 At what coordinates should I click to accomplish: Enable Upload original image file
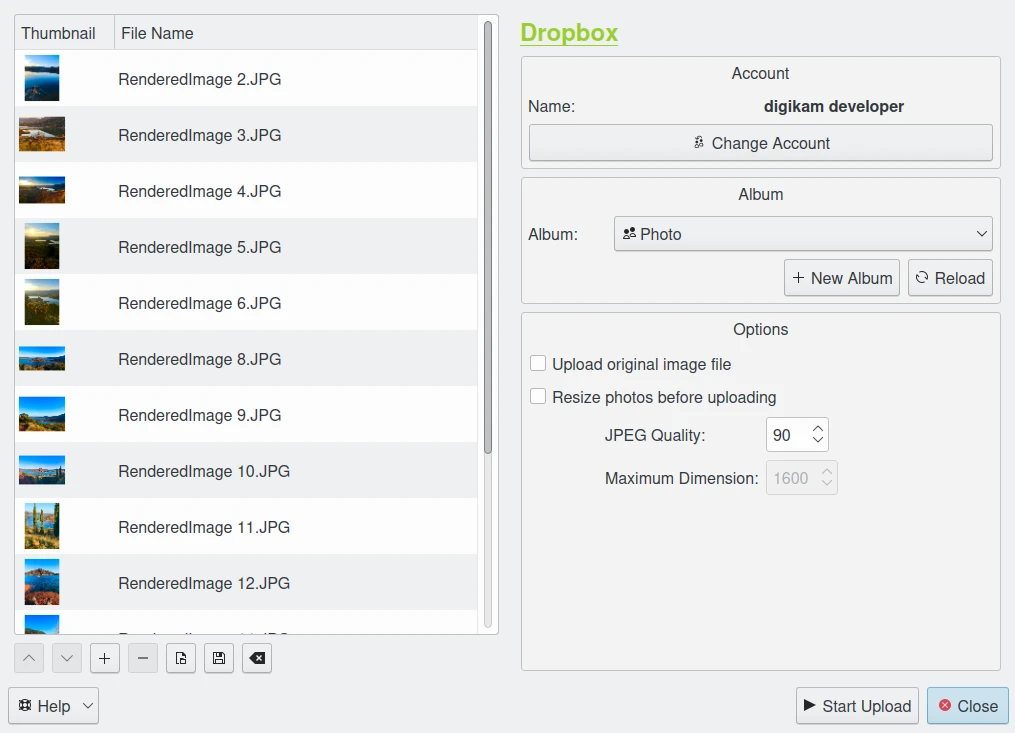pyautogui.click(x=538, y=364)
